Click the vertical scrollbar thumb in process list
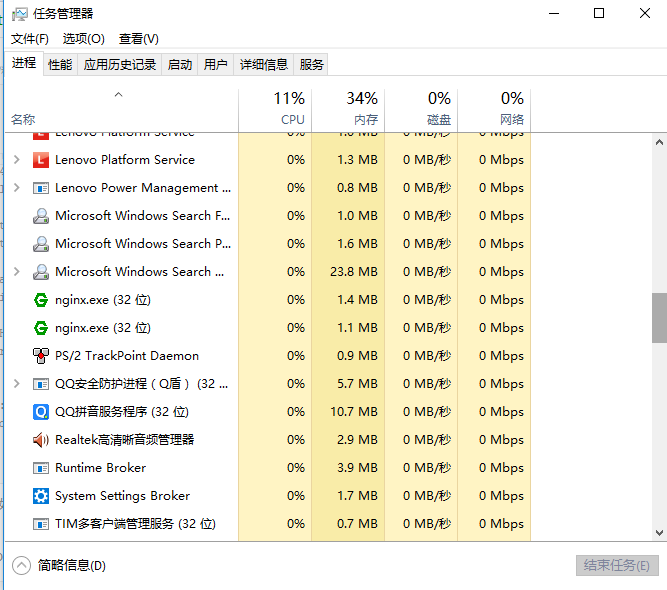Image resolution: width=667 pixels, height=590 pixels. tap(659, 318)
